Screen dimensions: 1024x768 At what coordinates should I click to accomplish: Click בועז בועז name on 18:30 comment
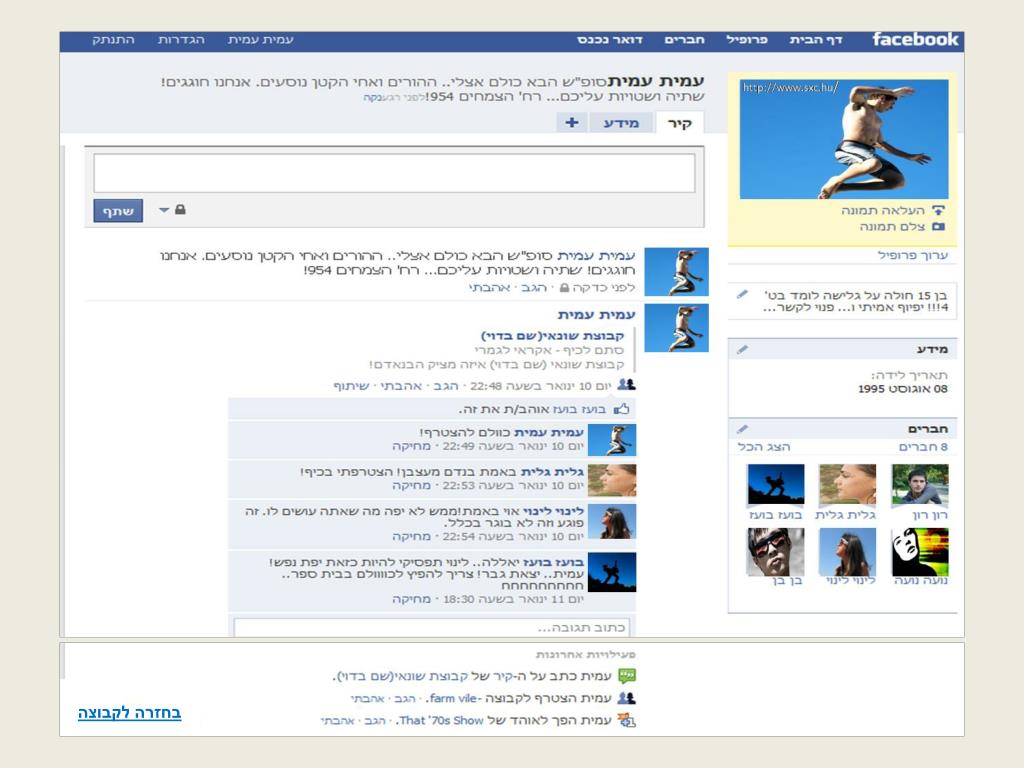coord(552,562)
